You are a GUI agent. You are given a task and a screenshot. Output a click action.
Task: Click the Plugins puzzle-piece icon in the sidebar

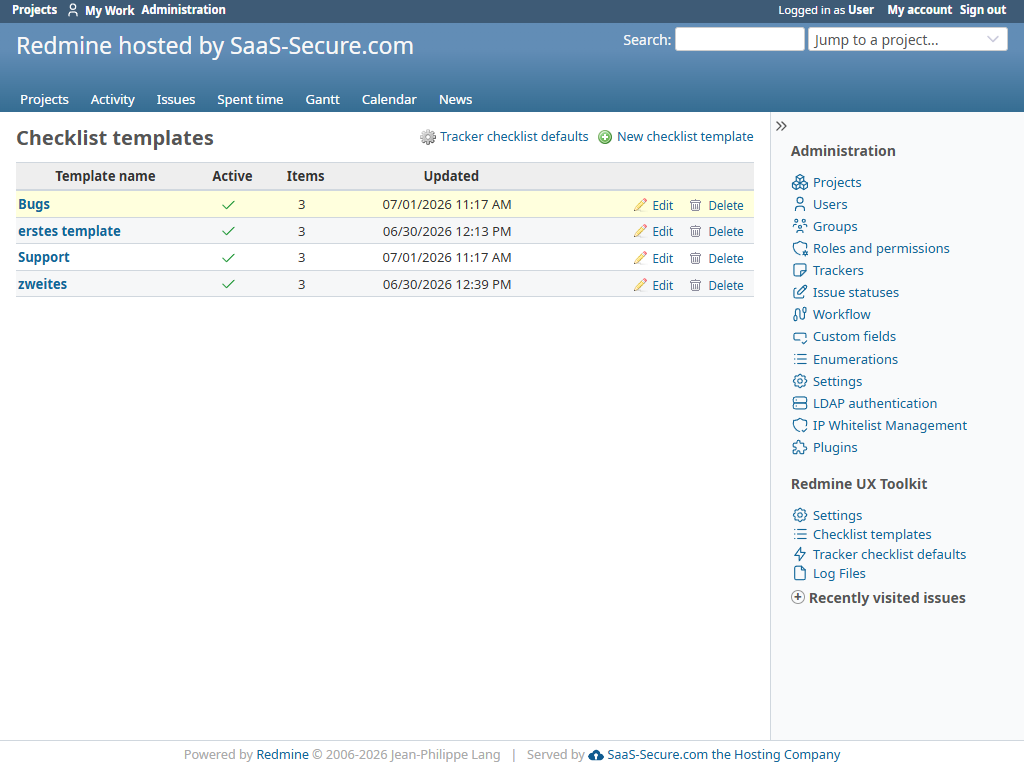tap(799, 448)
